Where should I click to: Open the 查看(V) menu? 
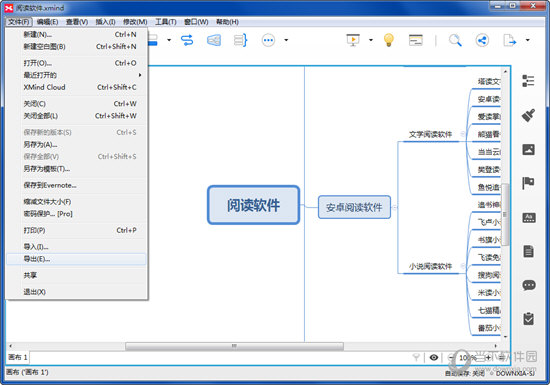[77, 22]
